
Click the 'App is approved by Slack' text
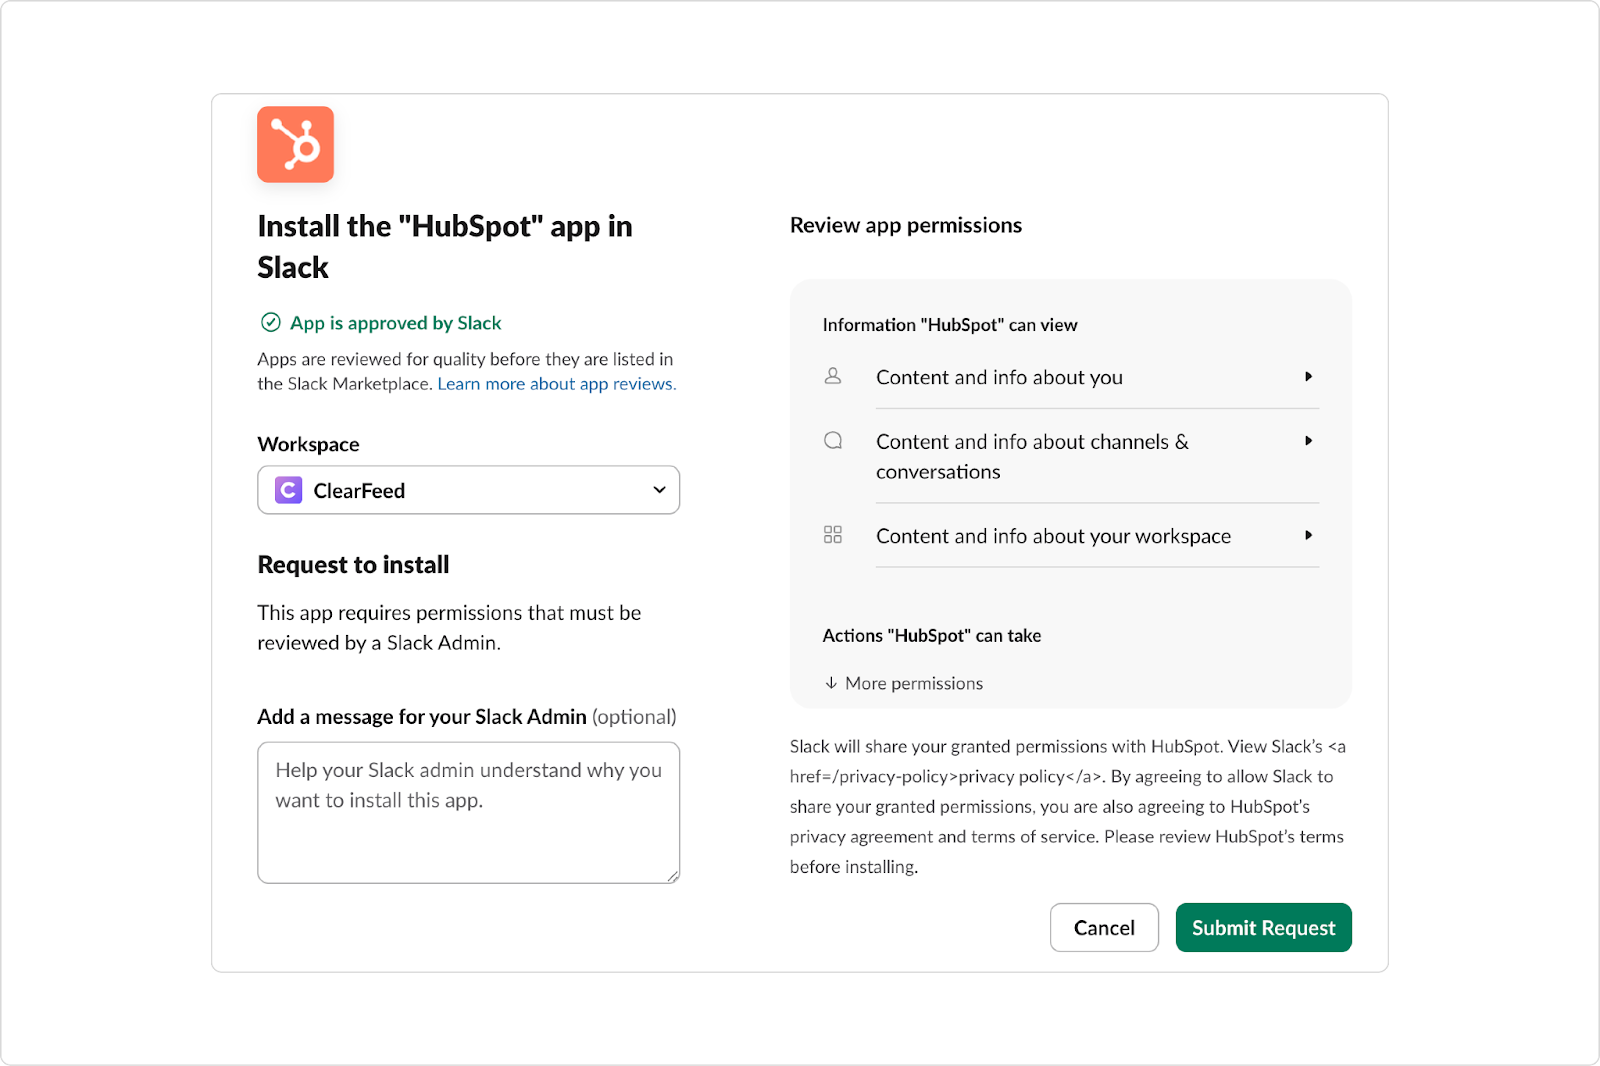(x=396, y=323)
